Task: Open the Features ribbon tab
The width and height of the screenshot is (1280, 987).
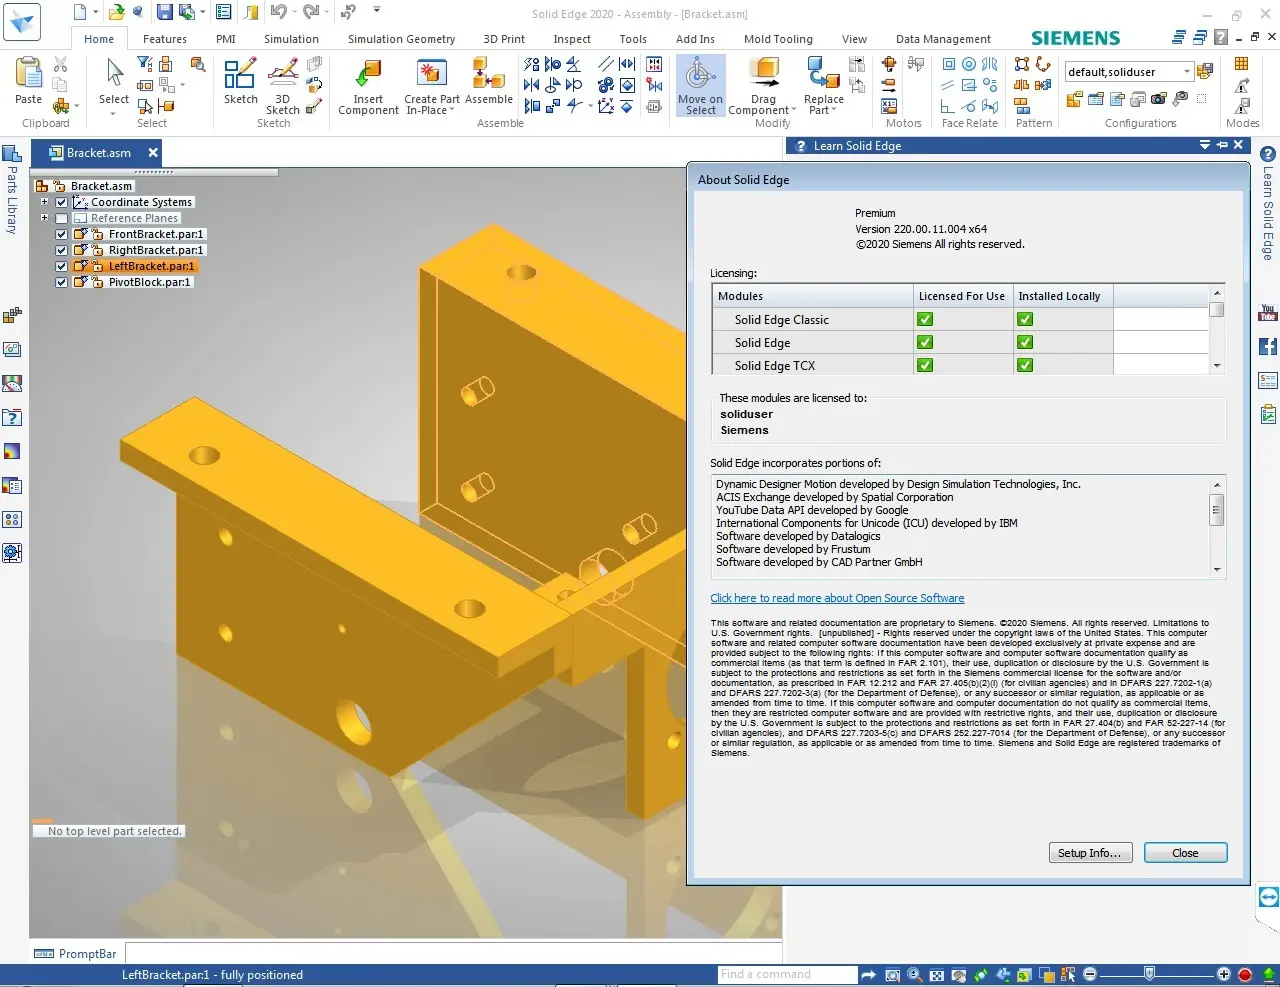Action: (165, 39)
